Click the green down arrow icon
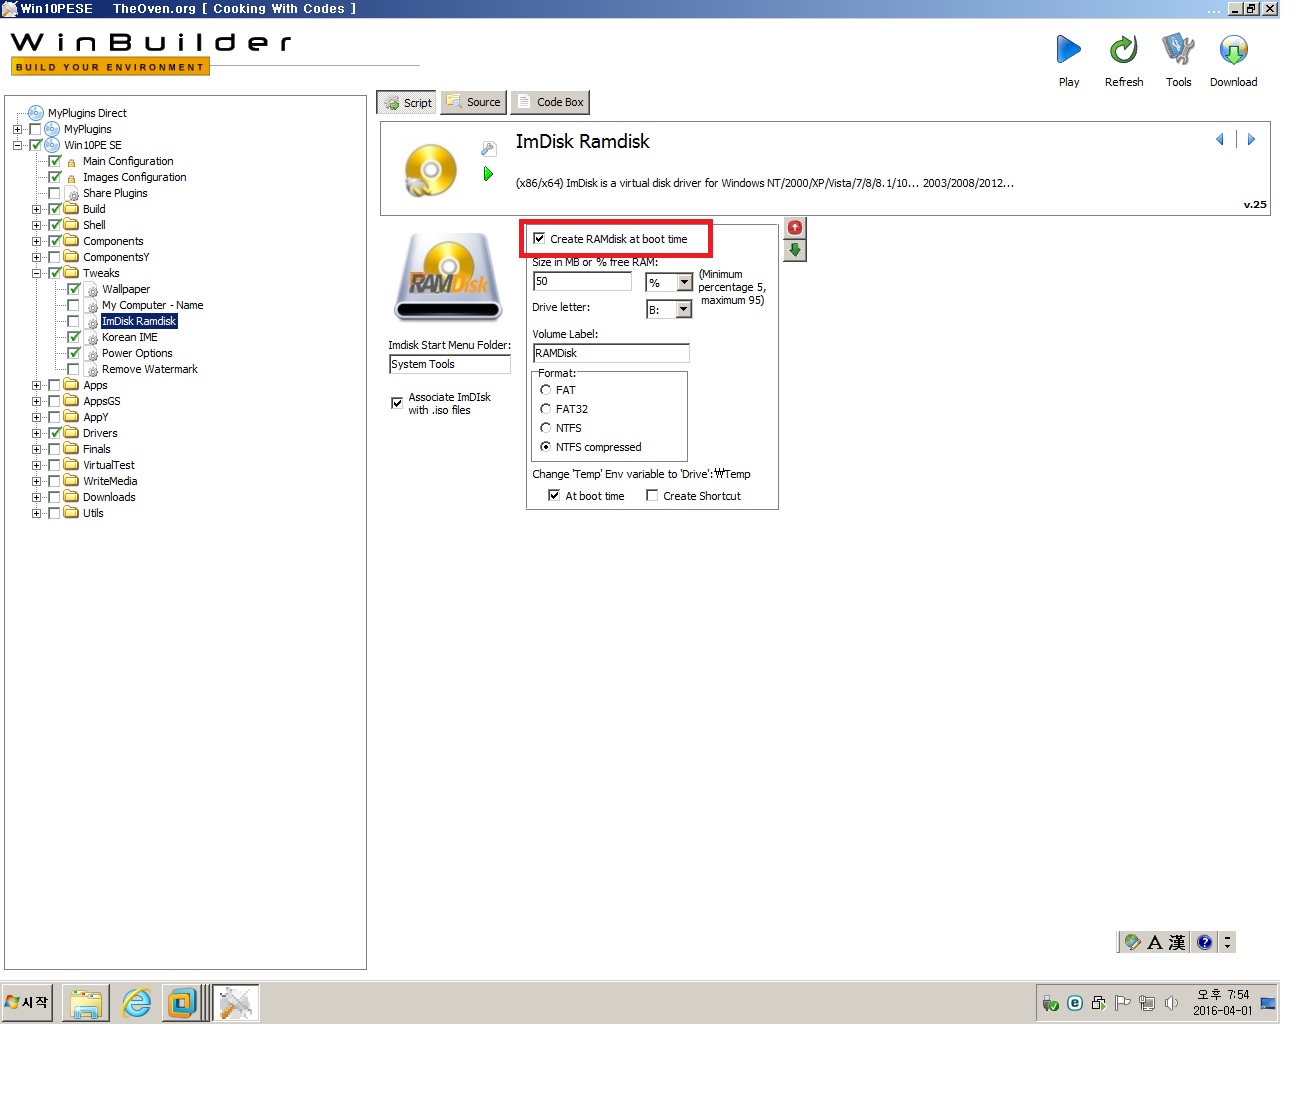Viewport: 1297px width, 1097px height. tap(795, 250)
